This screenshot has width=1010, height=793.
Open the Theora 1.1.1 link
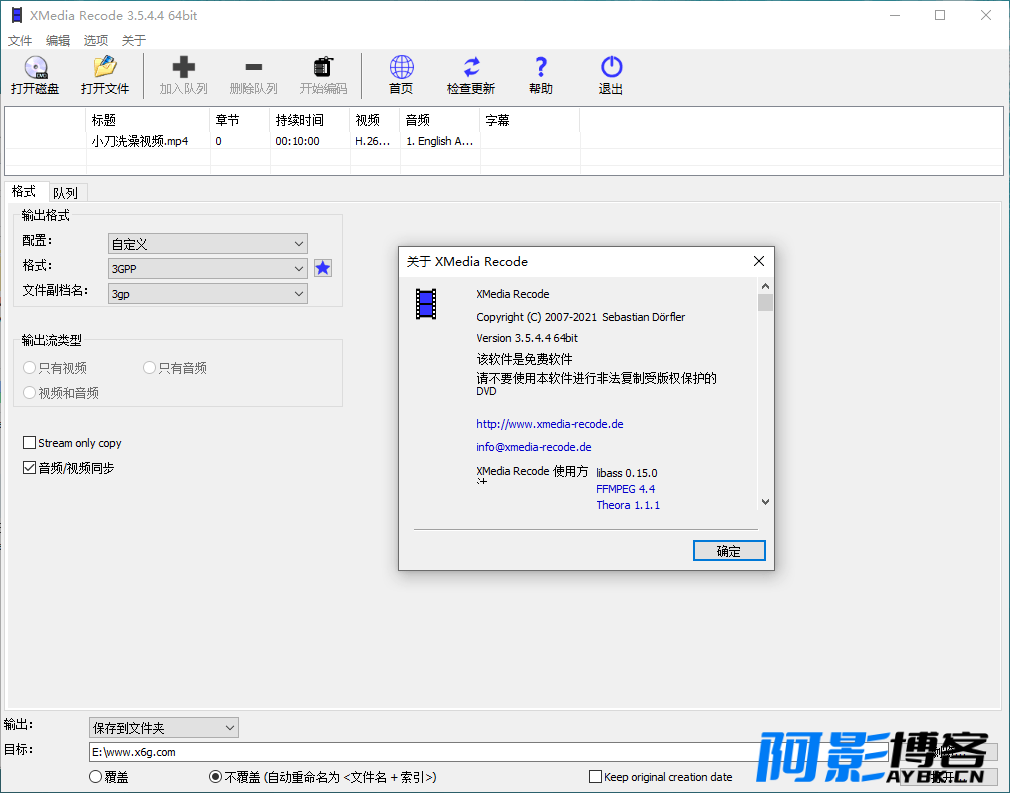point(628,505)
